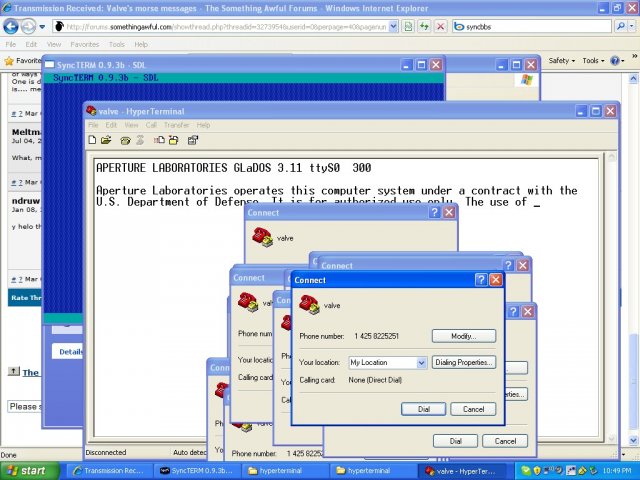This screenshot has width=640, height=480.
Task: Click the help question mark on front Connect dialog
Action: [x=480, y=280]
